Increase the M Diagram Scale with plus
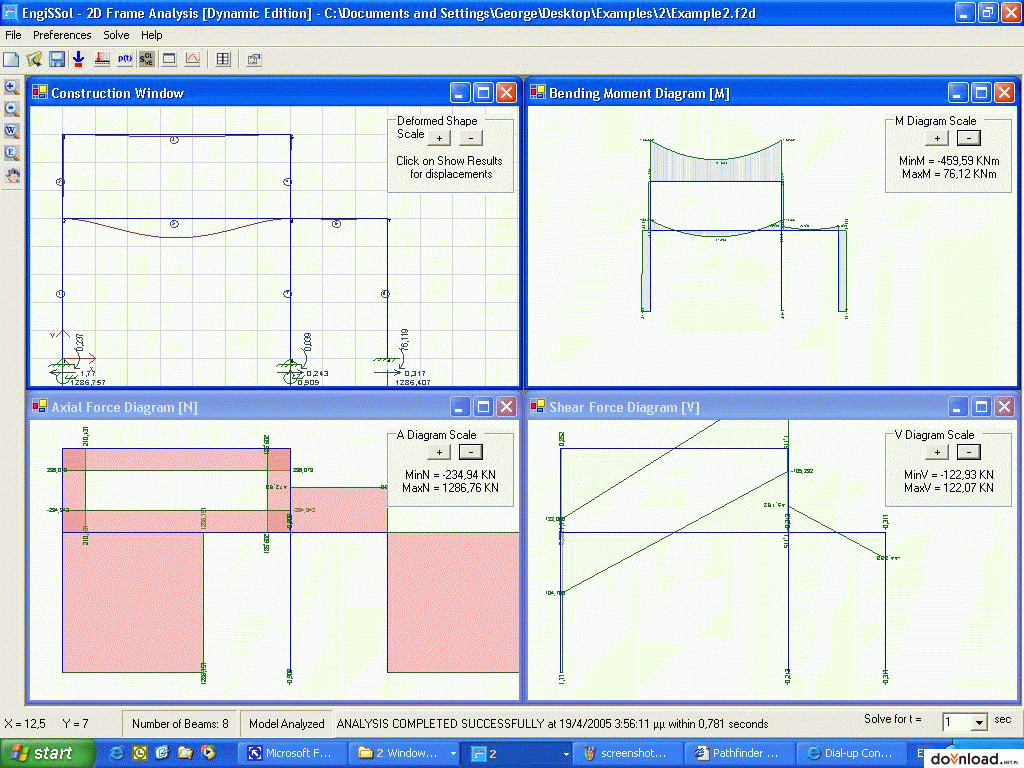Screen dimensions: 1024x768 coord(937,138)
